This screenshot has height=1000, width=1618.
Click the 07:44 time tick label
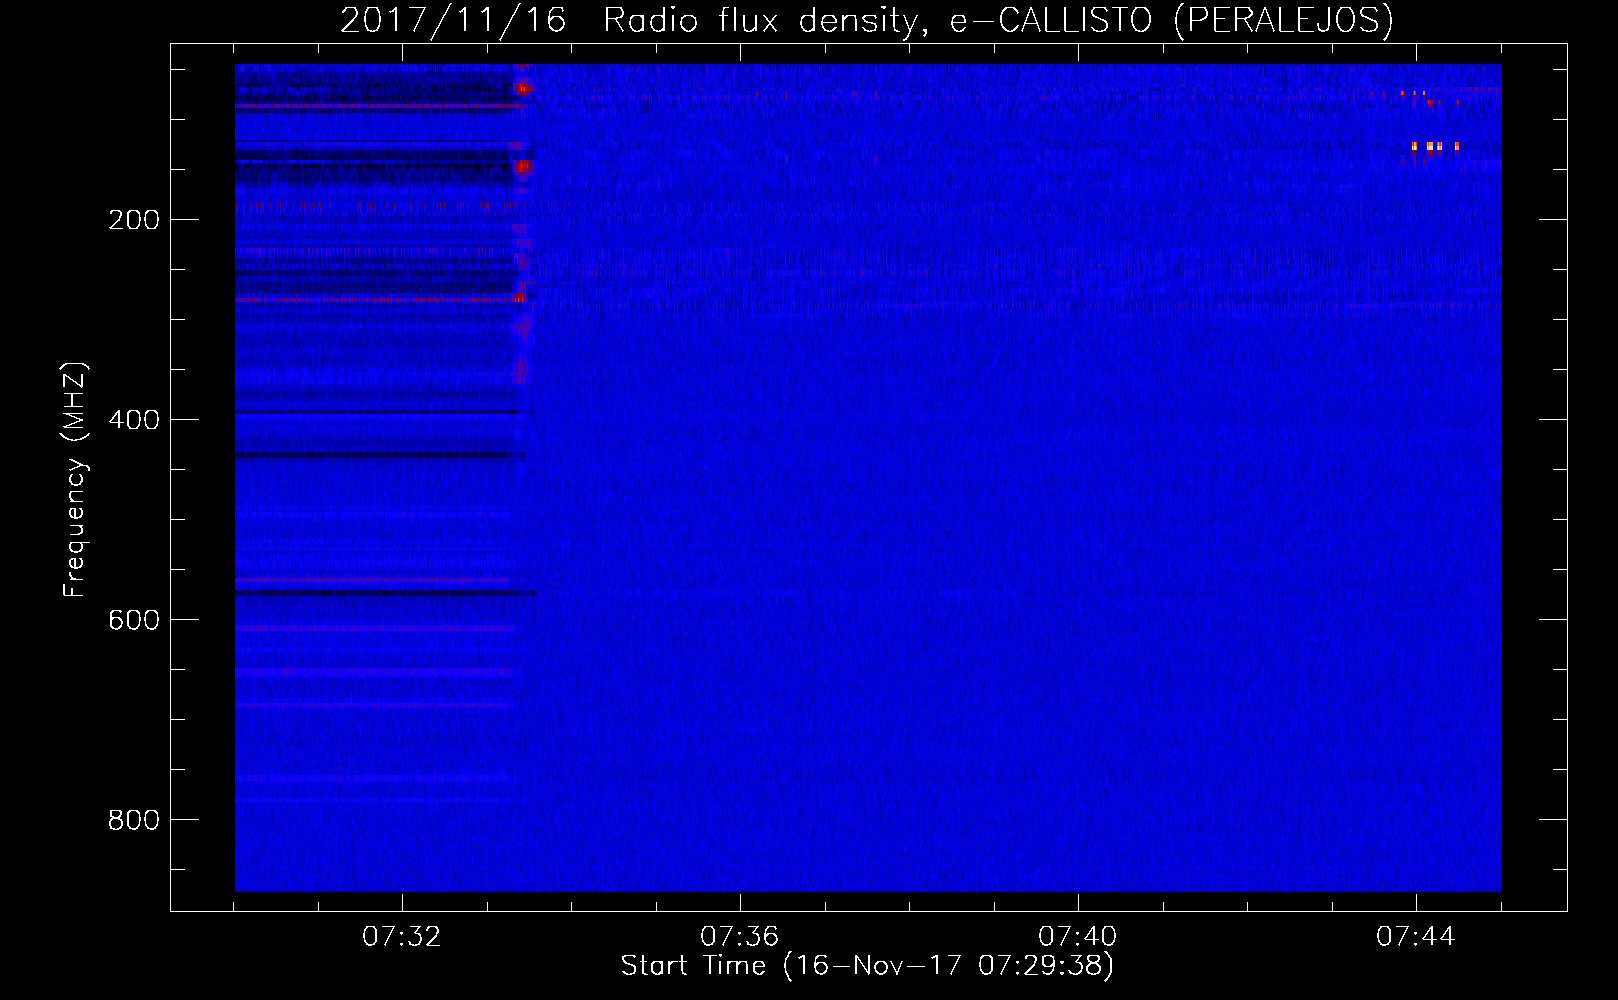pos(1416,937)
